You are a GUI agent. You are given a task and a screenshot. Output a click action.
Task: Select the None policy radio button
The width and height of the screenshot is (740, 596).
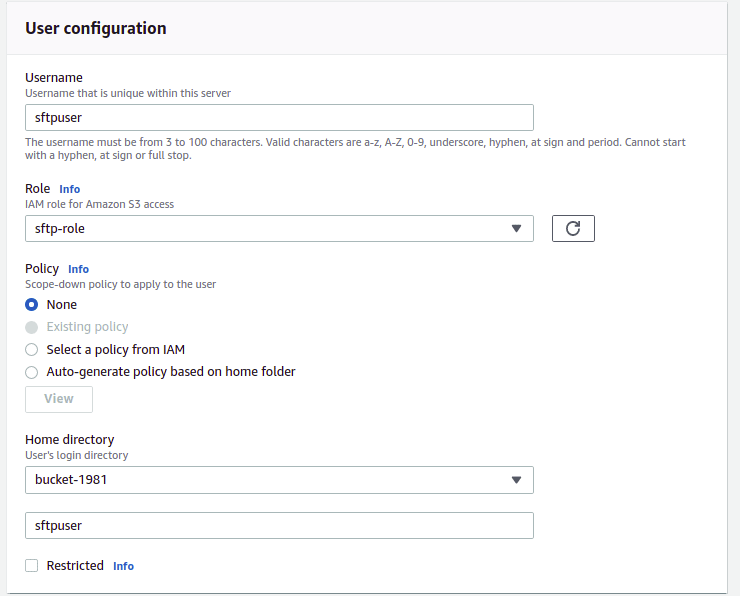click(32, 305)
